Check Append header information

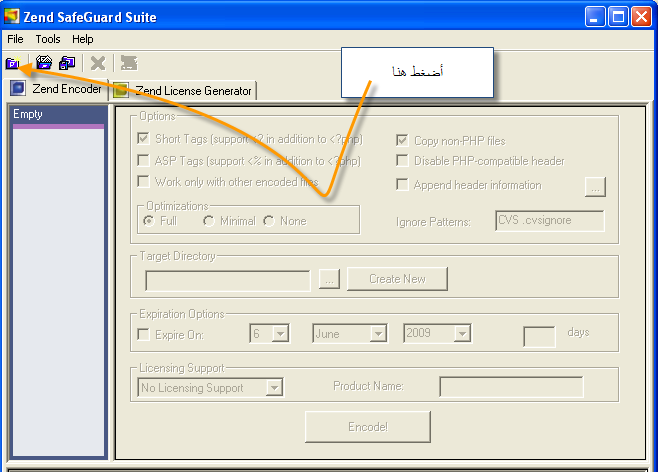(402, 185)
